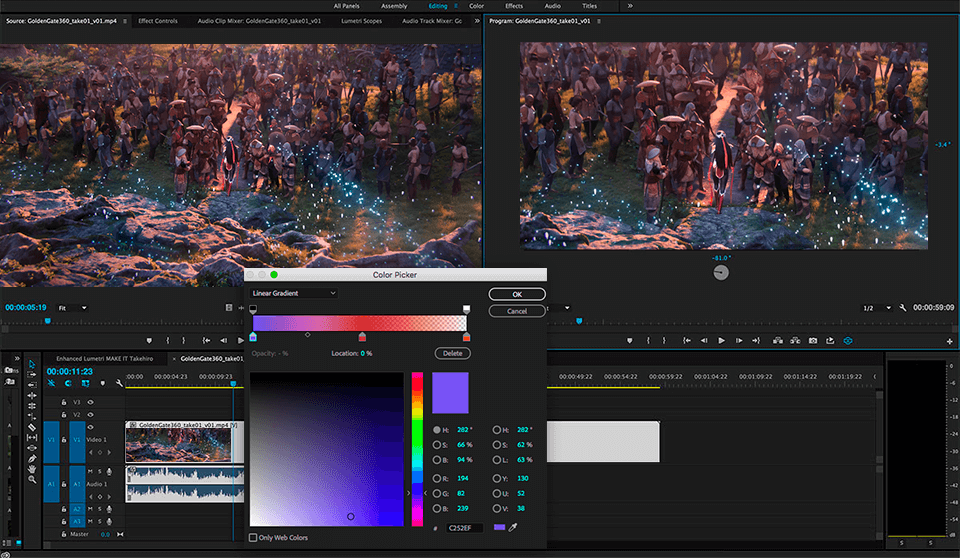The image size is (960, 558).
Task: Click the Master track stereo output icon
Action: click(120, 534)
